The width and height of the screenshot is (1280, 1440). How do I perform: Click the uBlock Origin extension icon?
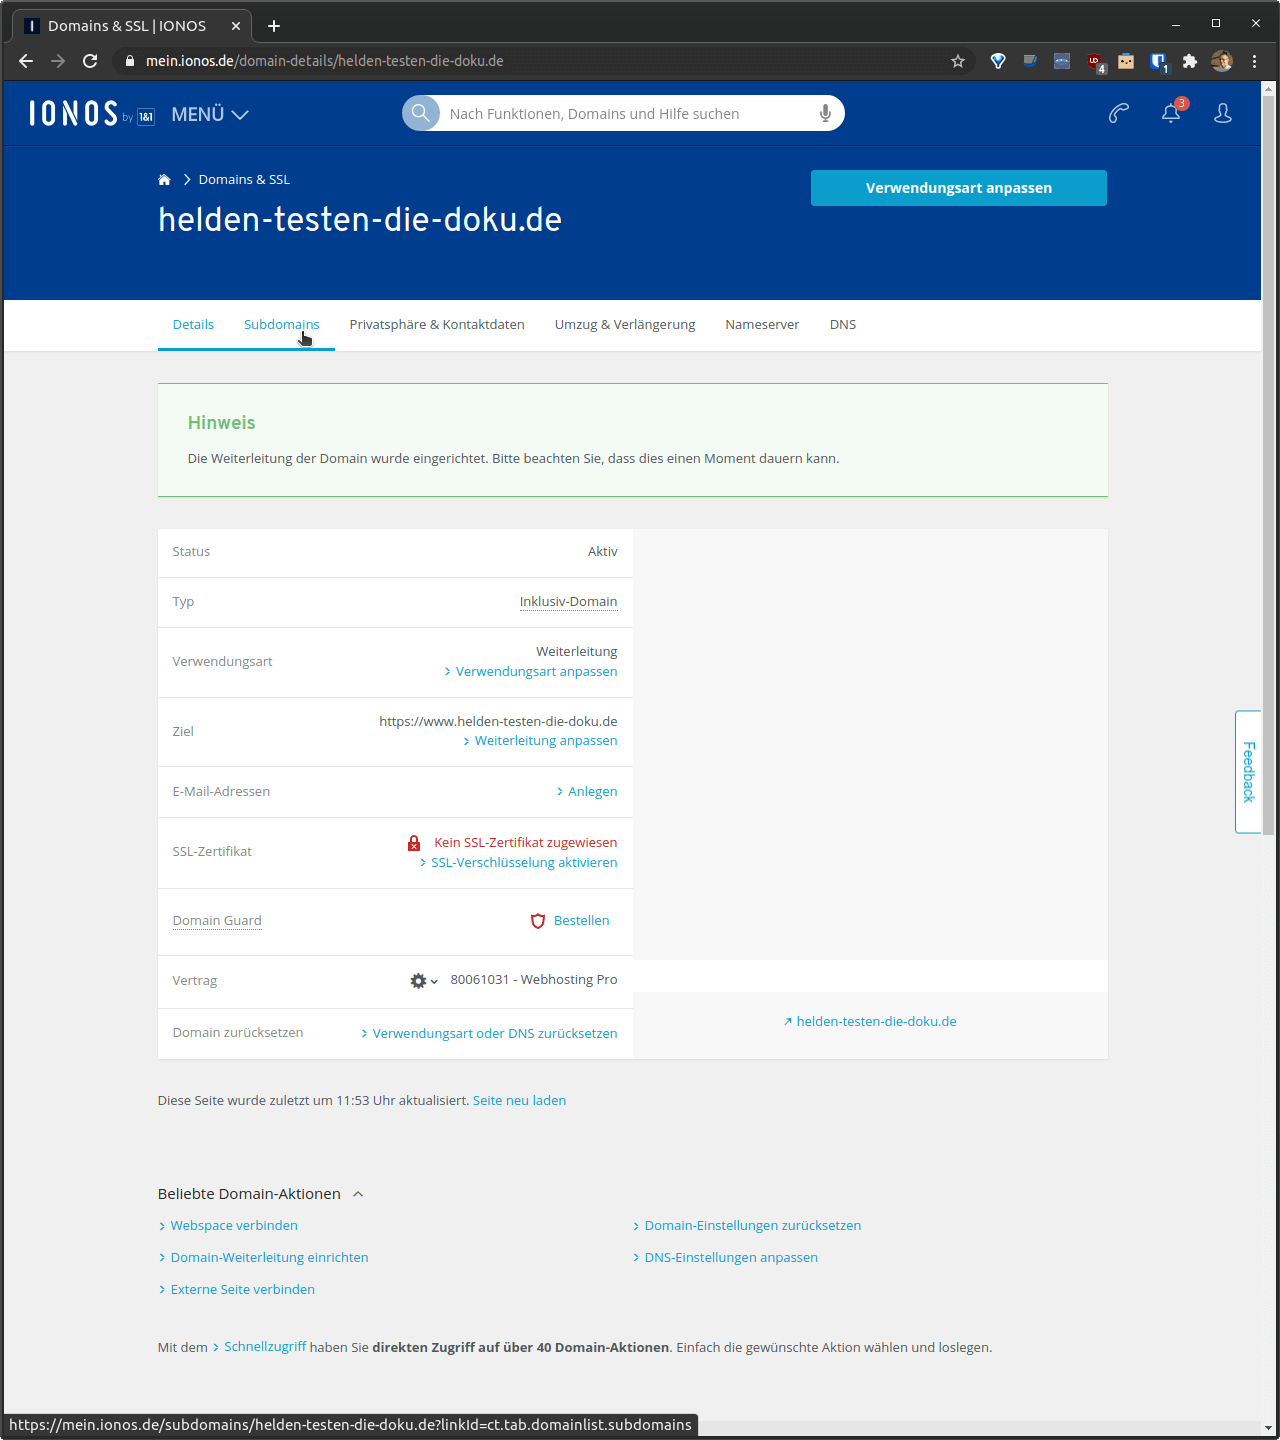(x=1096, y=62)
